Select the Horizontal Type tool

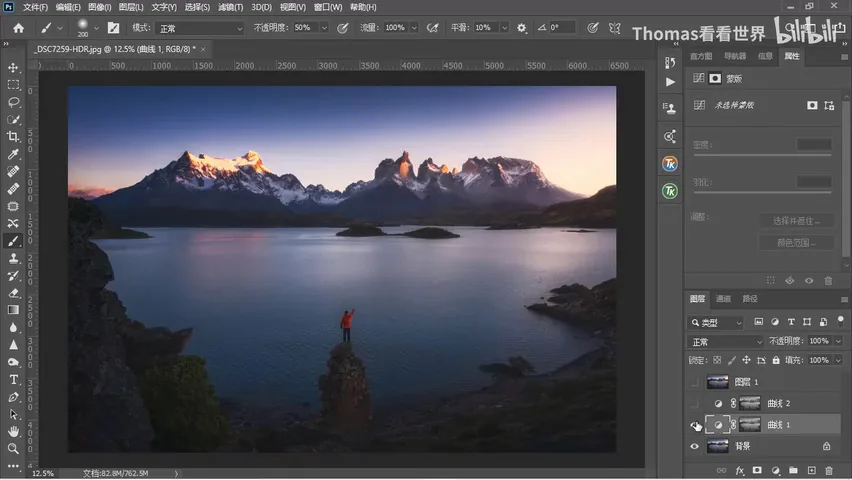13,379
